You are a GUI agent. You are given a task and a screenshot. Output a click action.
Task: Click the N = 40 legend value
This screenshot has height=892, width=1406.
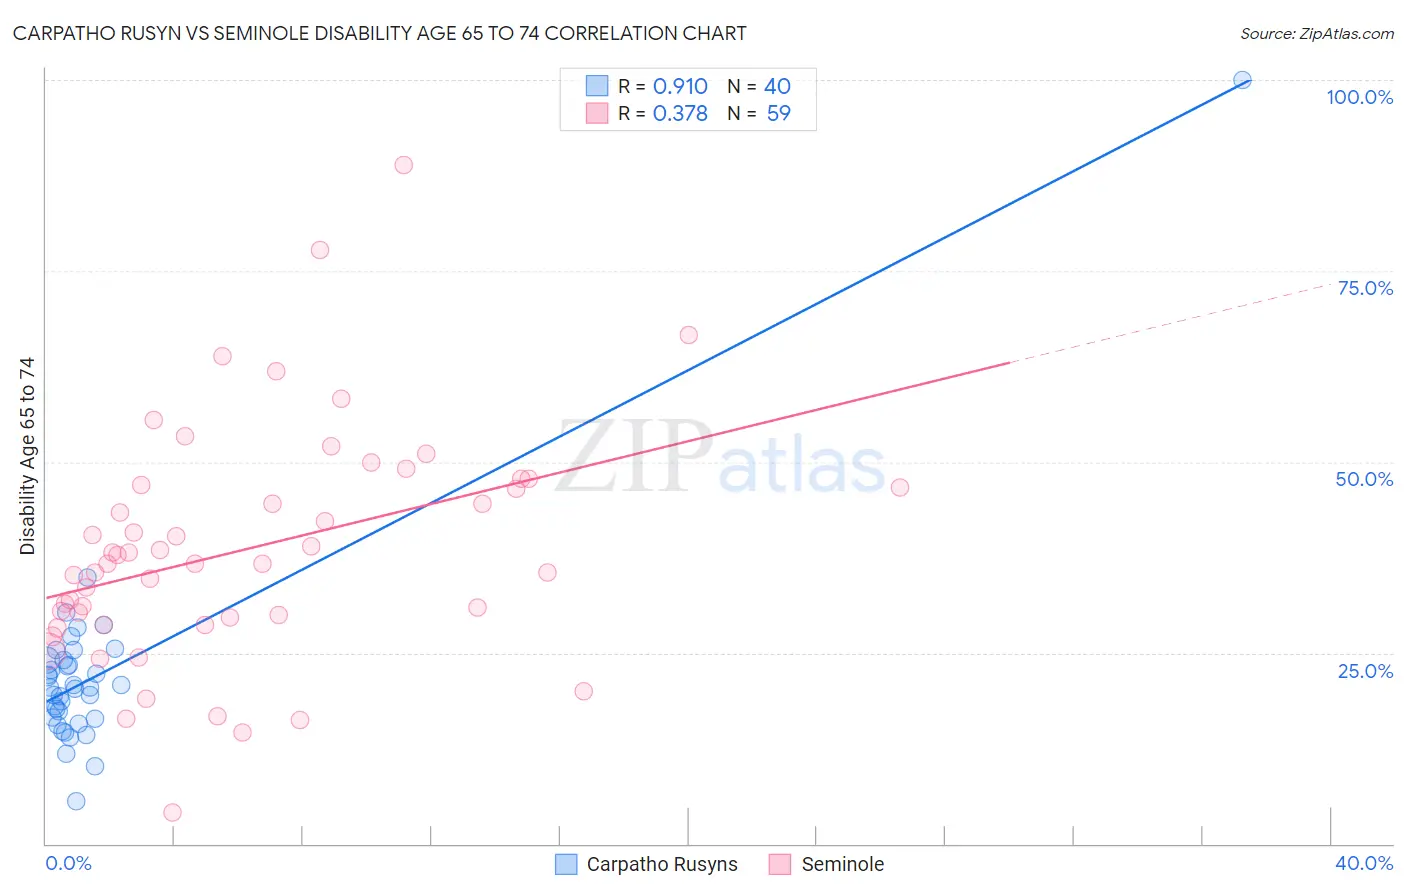point(759,86)
